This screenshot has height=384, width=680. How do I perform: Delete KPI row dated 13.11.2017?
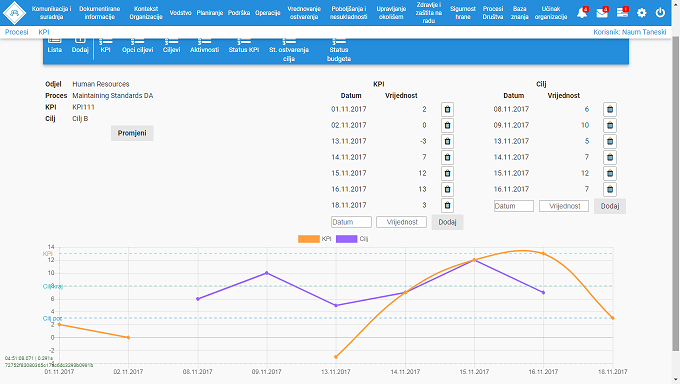(x=447, y=141)
